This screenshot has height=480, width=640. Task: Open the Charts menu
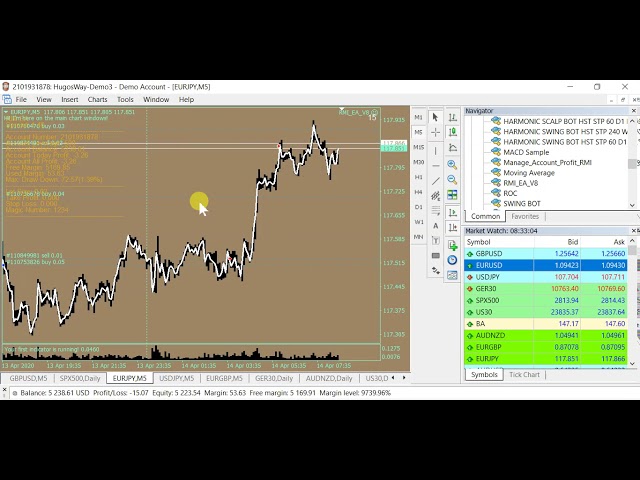pyautogui.click(x=97, y=100)
